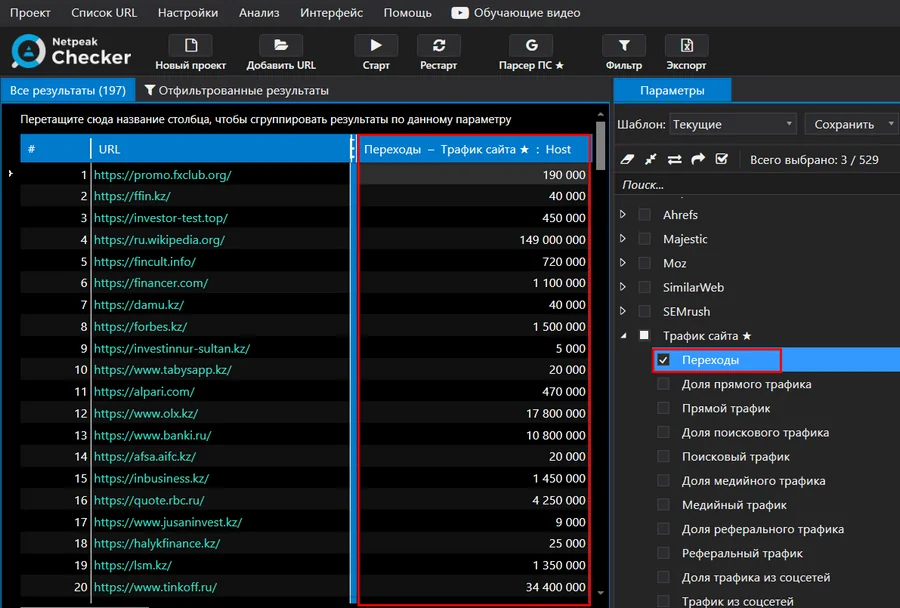
Task: Toggle the Ahrefs checkbox
Action: click(645, 214)
